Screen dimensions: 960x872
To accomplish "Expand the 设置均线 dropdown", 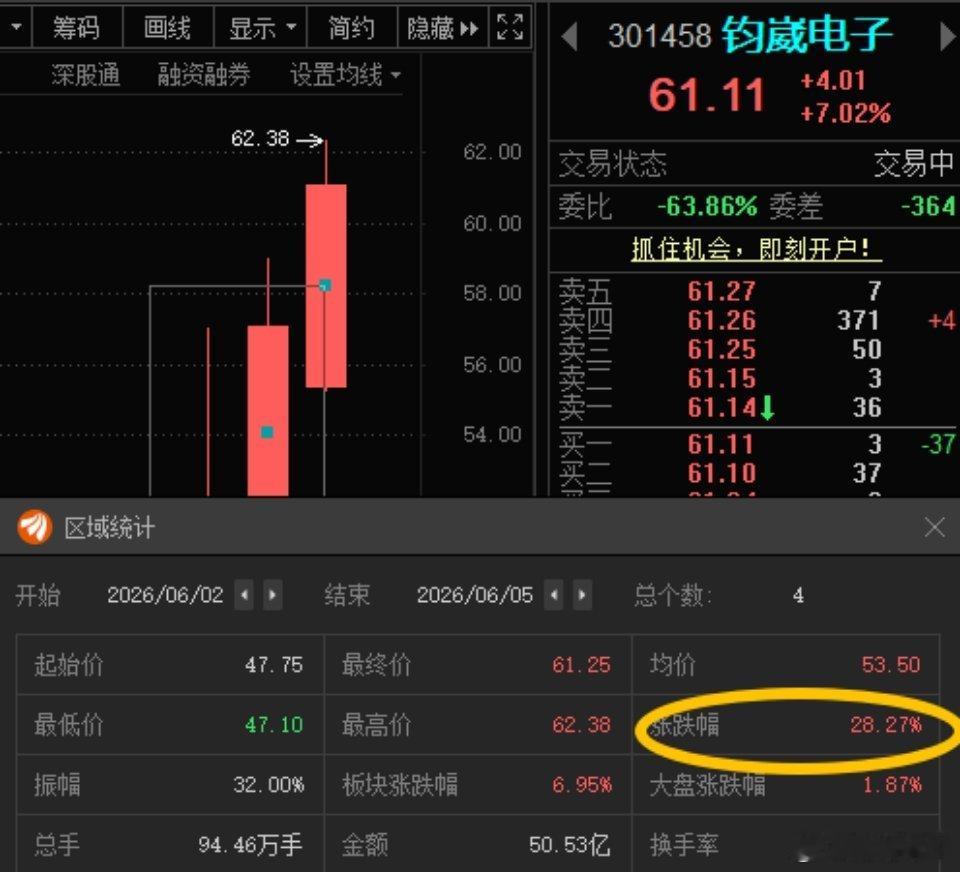I will tap(345, 75).
